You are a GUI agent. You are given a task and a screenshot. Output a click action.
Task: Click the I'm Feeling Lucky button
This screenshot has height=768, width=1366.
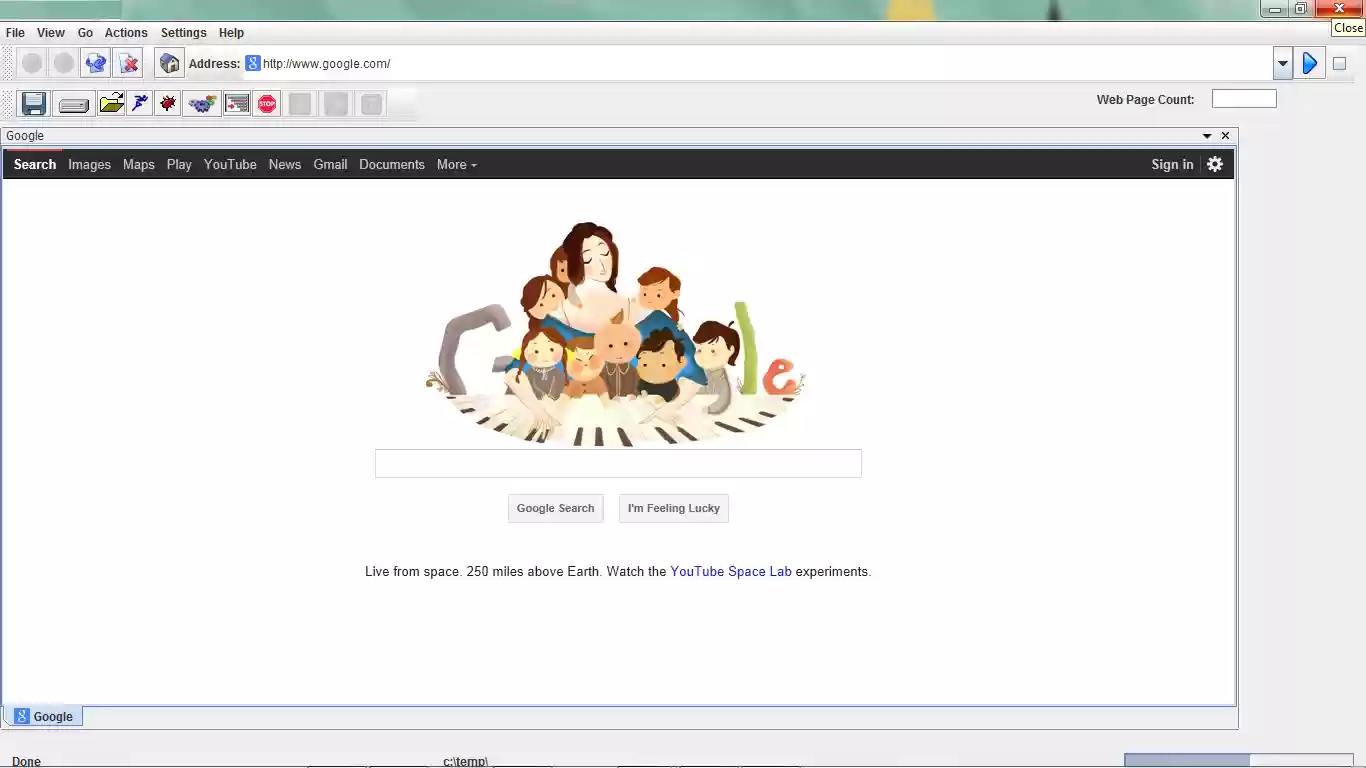(673, 508)
